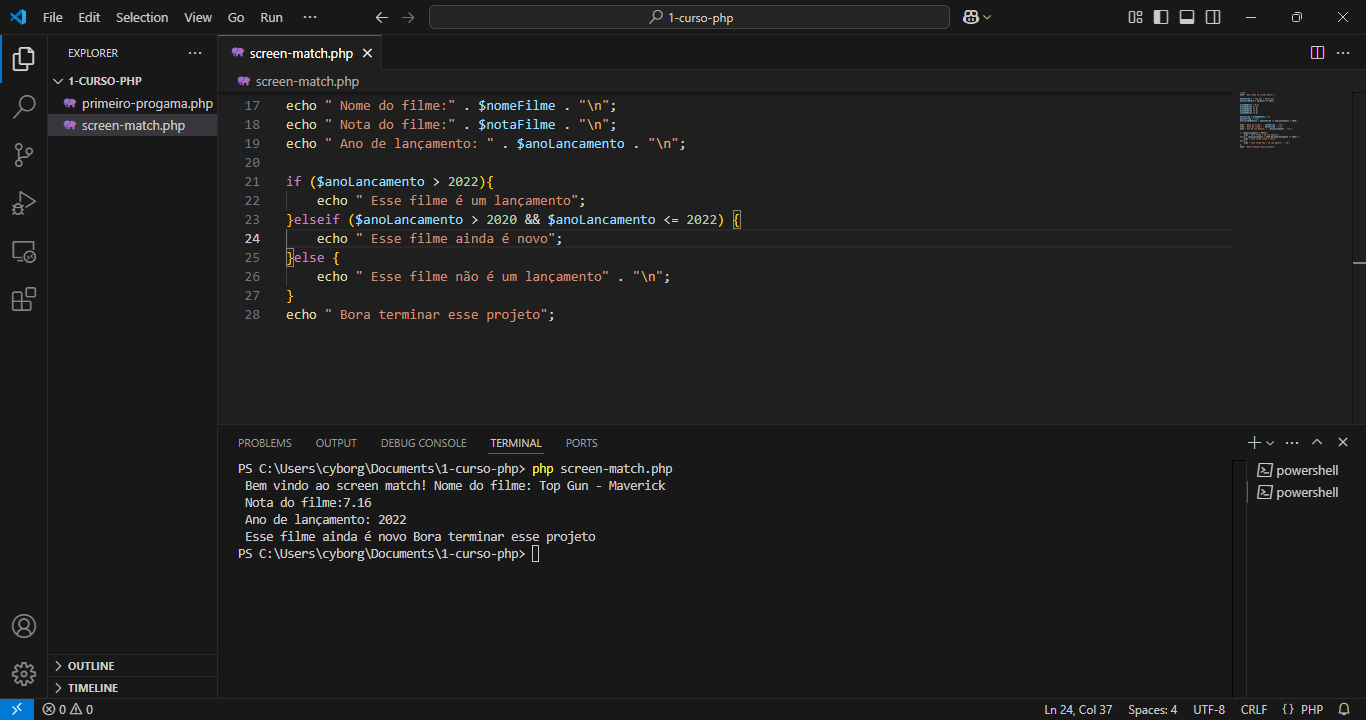The width and height of the screenshot is (1366, 720).
Task: Open Explorer Views and More Actions ellipsis
Action: point(194,52)
